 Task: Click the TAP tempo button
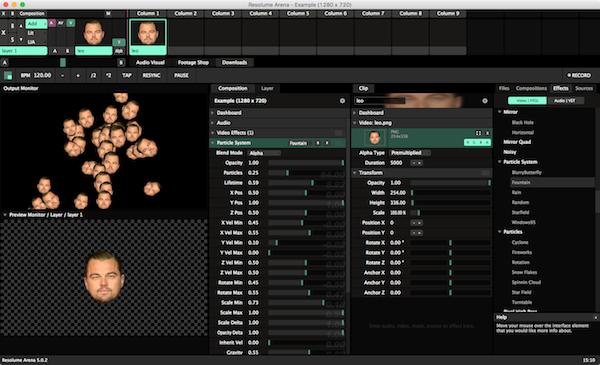pyautogui.click(x=127, y=76)
